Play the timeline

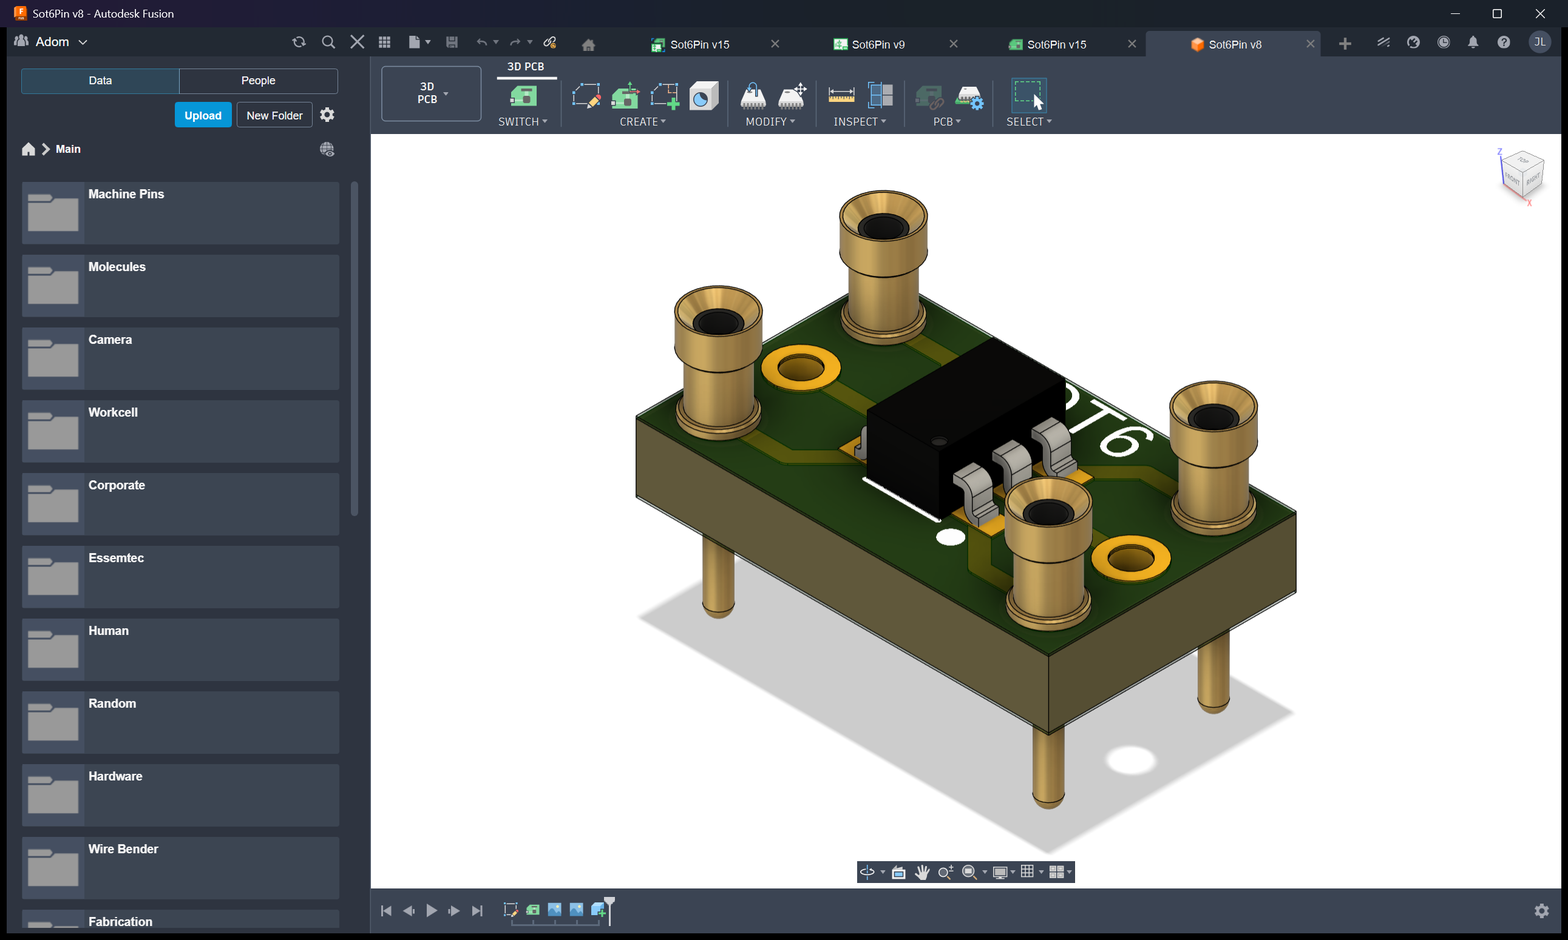431,910
